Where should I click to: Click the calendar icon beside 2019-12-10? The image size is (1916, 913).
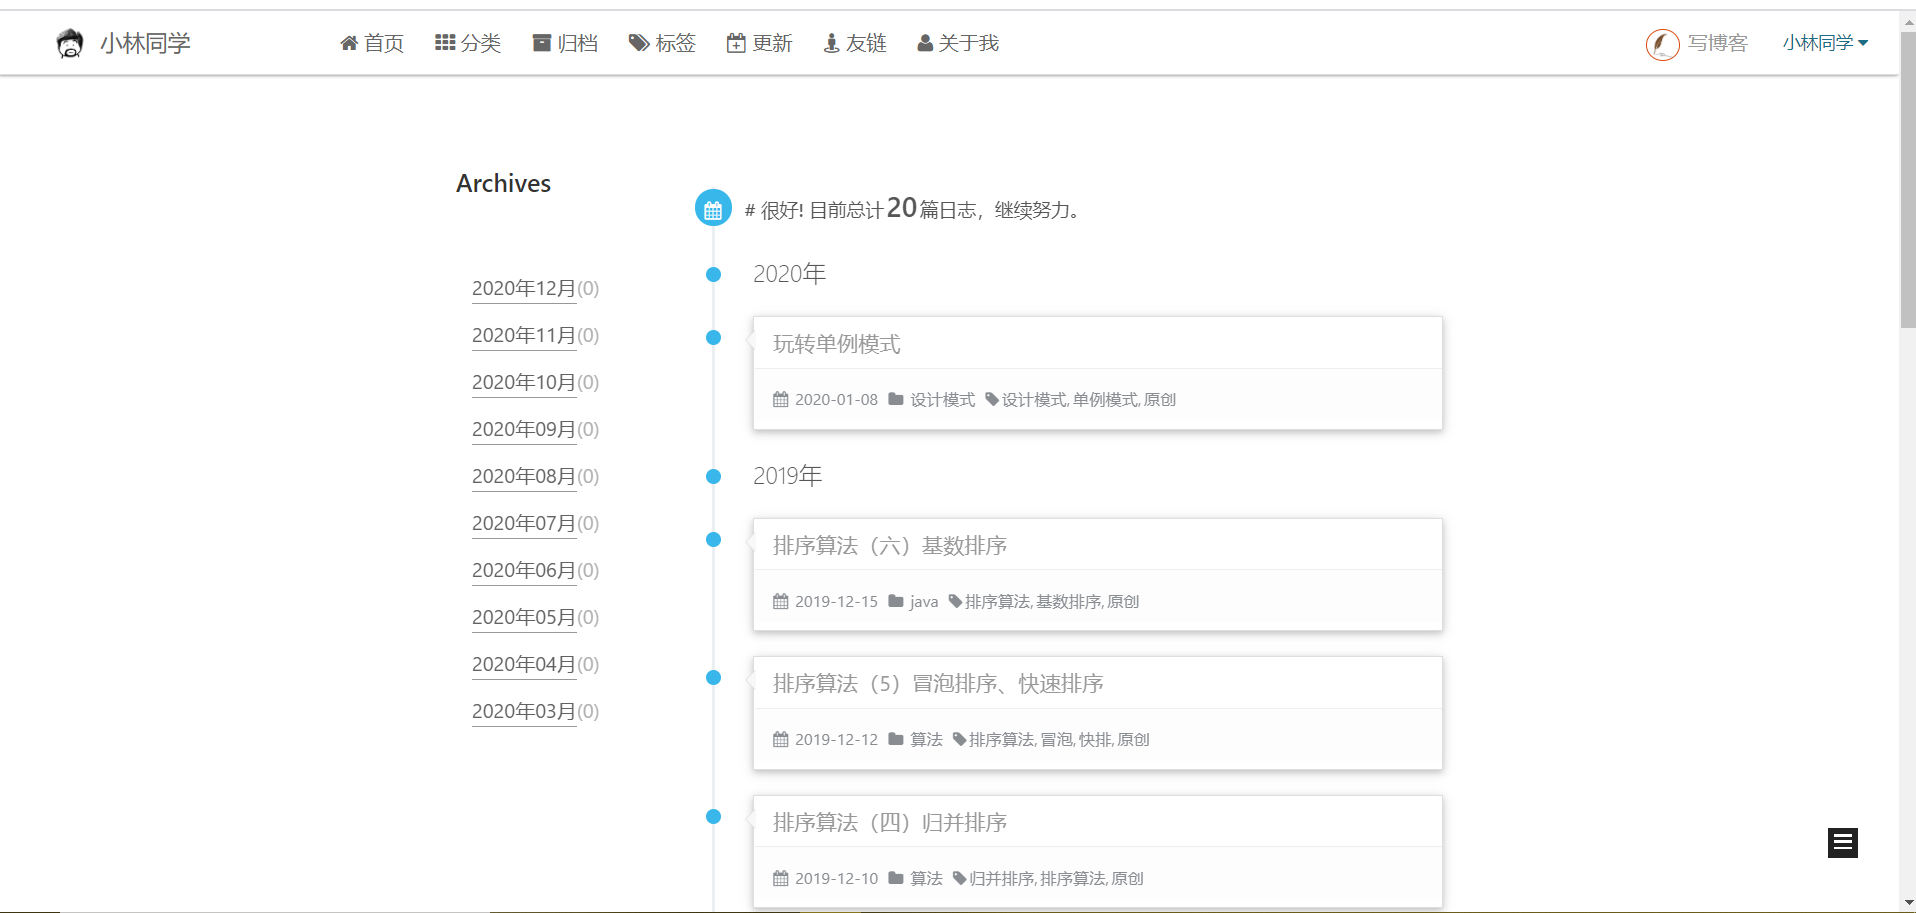pos(781,878)
